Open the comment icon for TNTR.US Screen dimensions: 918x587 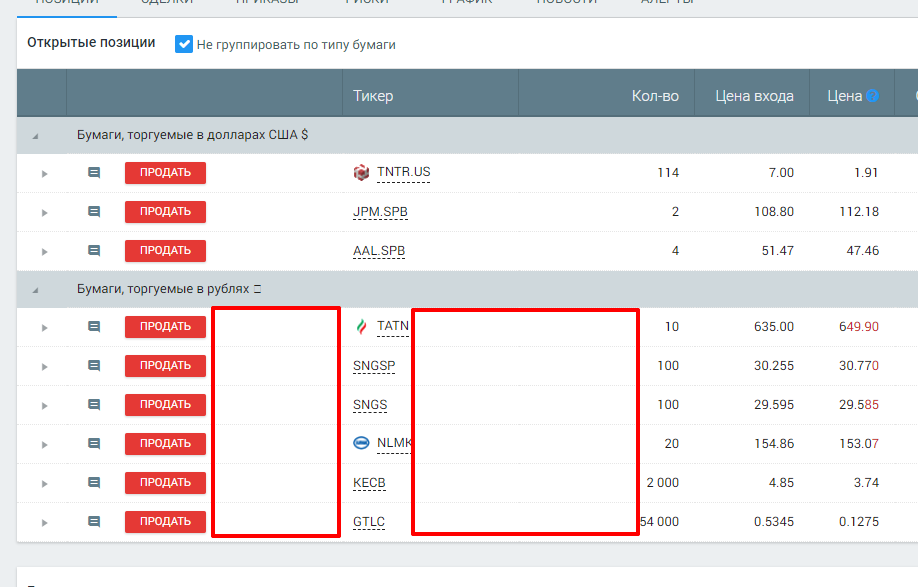click(x=94, y=173)
